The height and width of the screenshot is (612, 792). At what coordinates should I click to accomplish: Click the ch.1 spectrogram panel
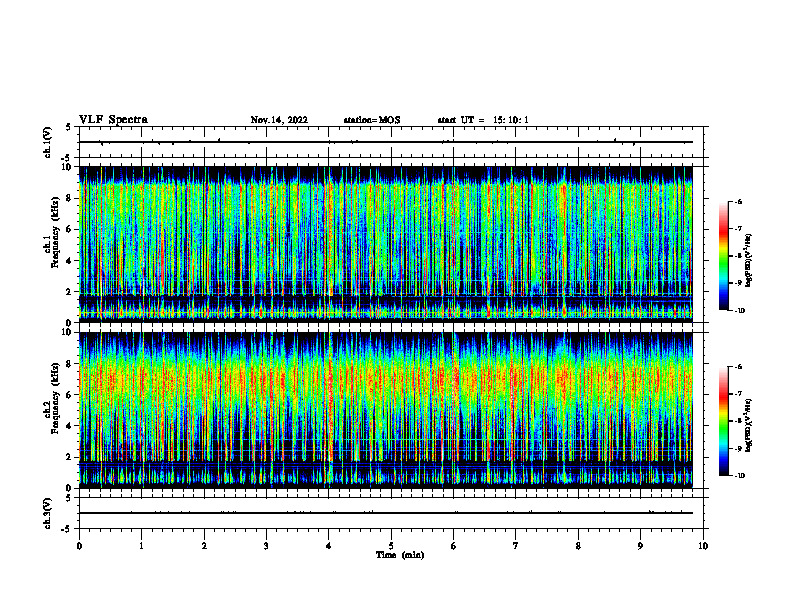(x=386, y=244)
